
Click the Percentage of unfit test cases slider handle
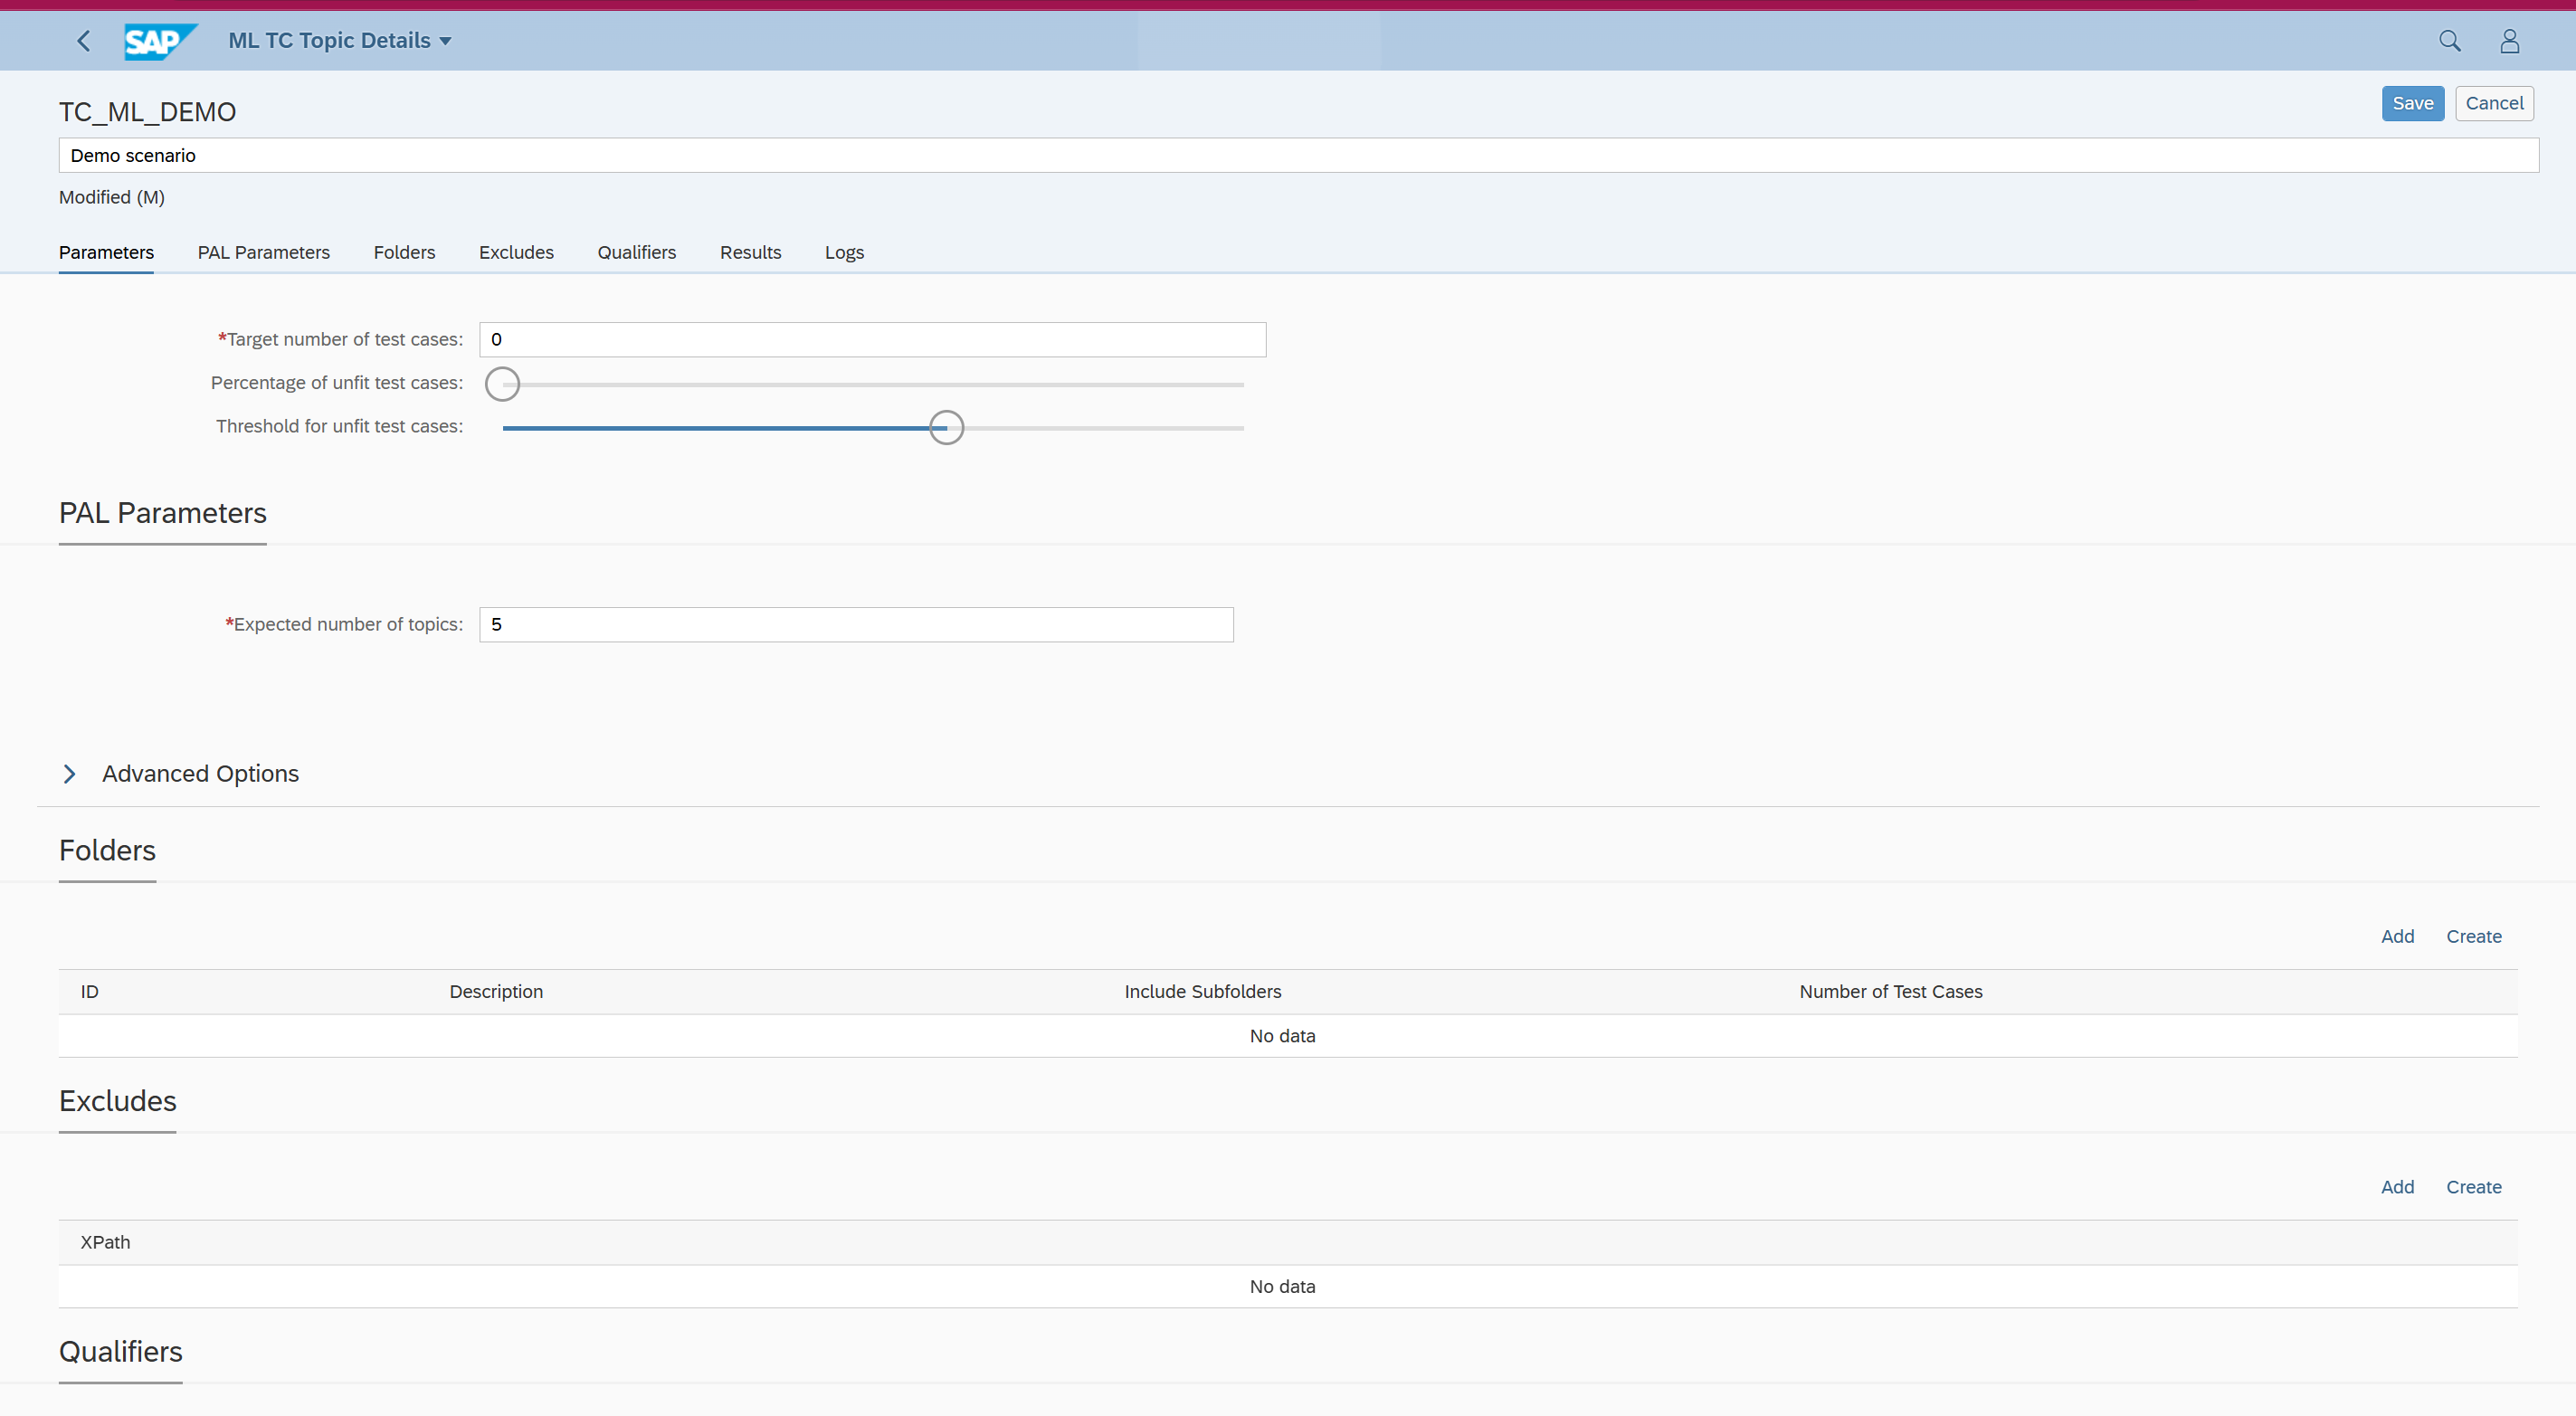502,384
